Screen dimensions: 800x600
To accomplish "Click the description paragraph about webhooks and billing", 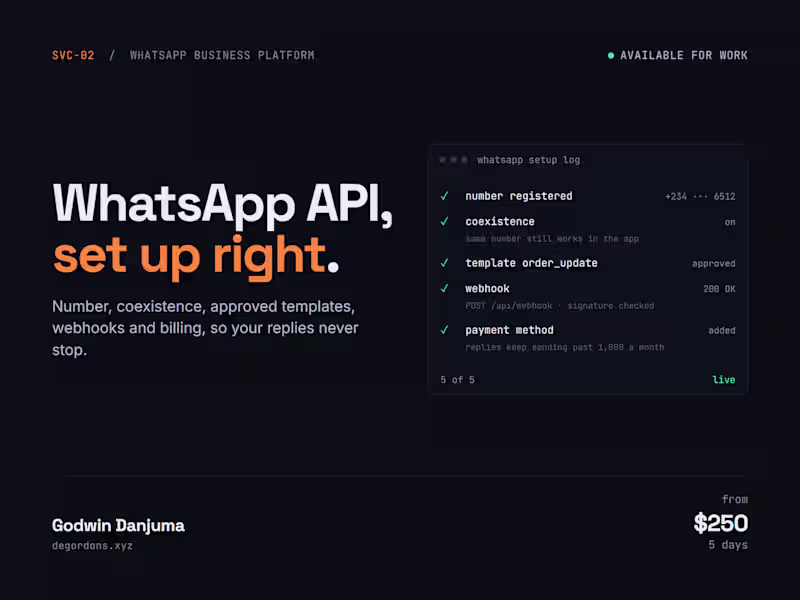I will tap(205, 328).
